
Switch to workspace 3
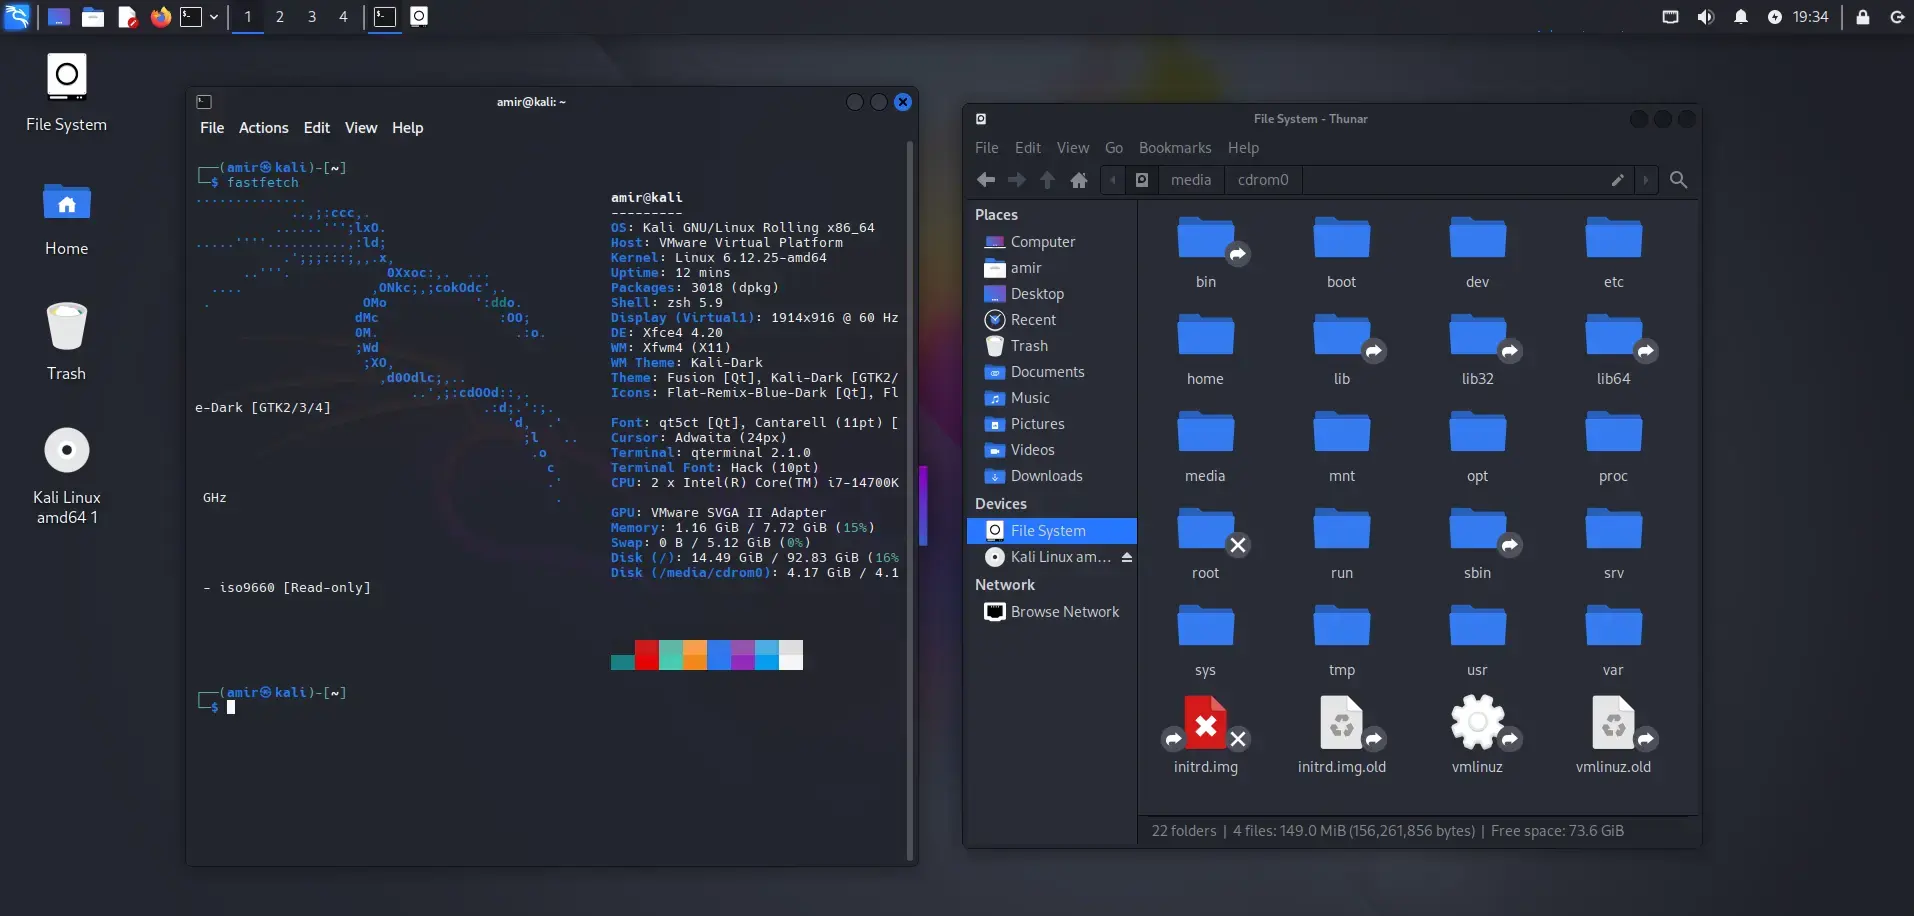(x=312, y=17)
